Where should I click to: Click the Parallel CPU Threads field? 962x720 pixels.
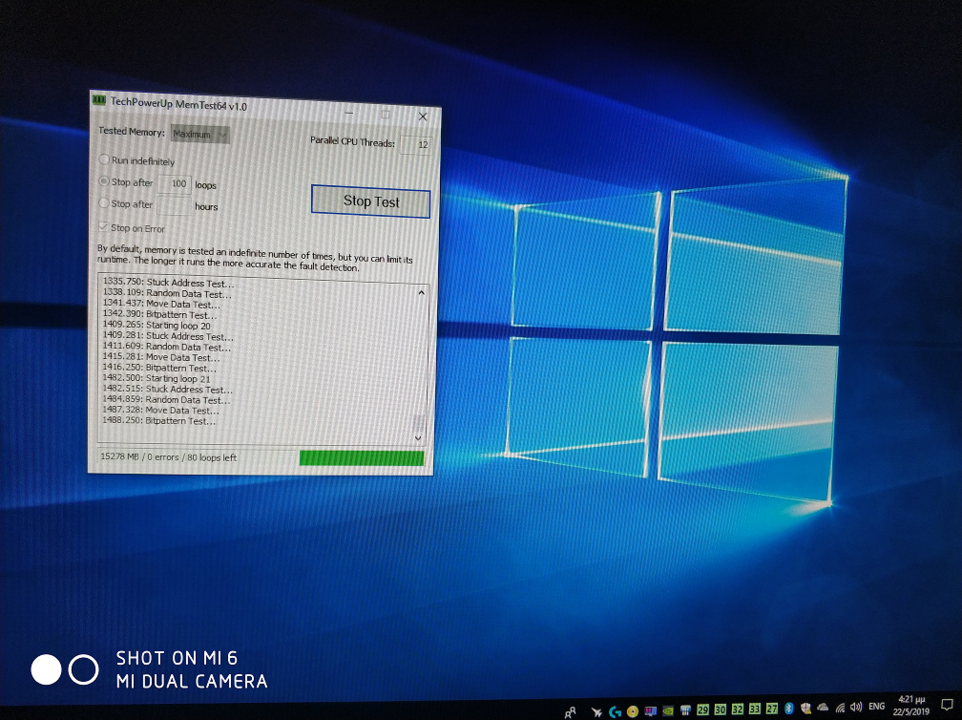416,145
